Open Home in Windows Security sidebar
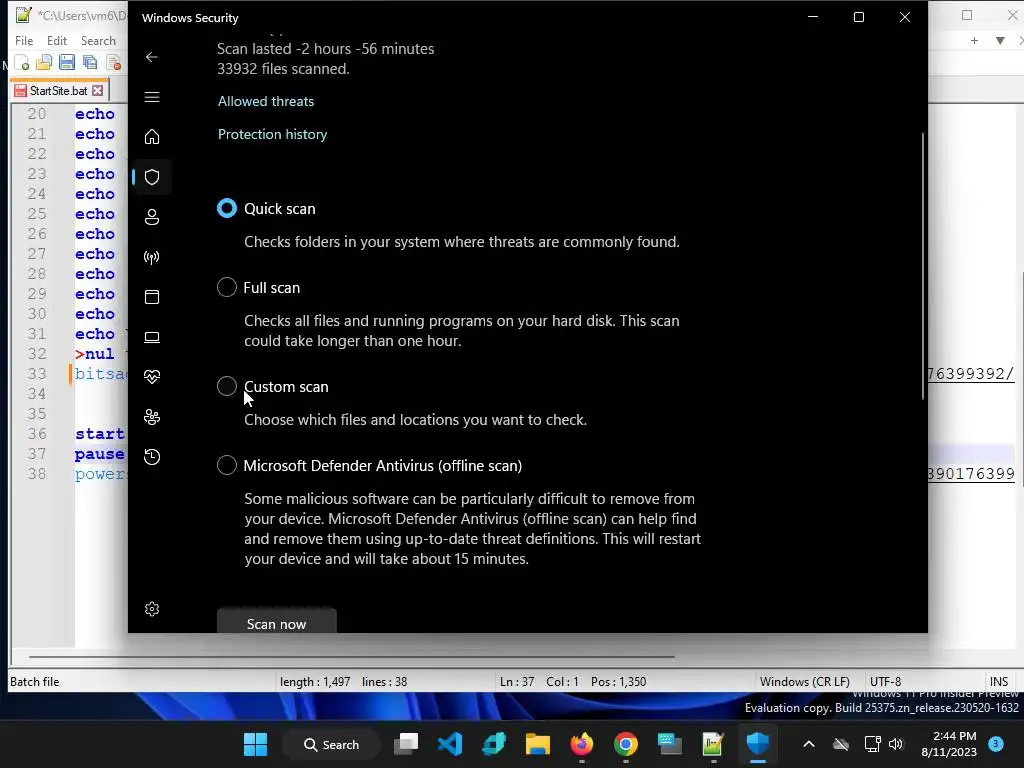This screenshot has height=768, width=1024. [152, 137]
